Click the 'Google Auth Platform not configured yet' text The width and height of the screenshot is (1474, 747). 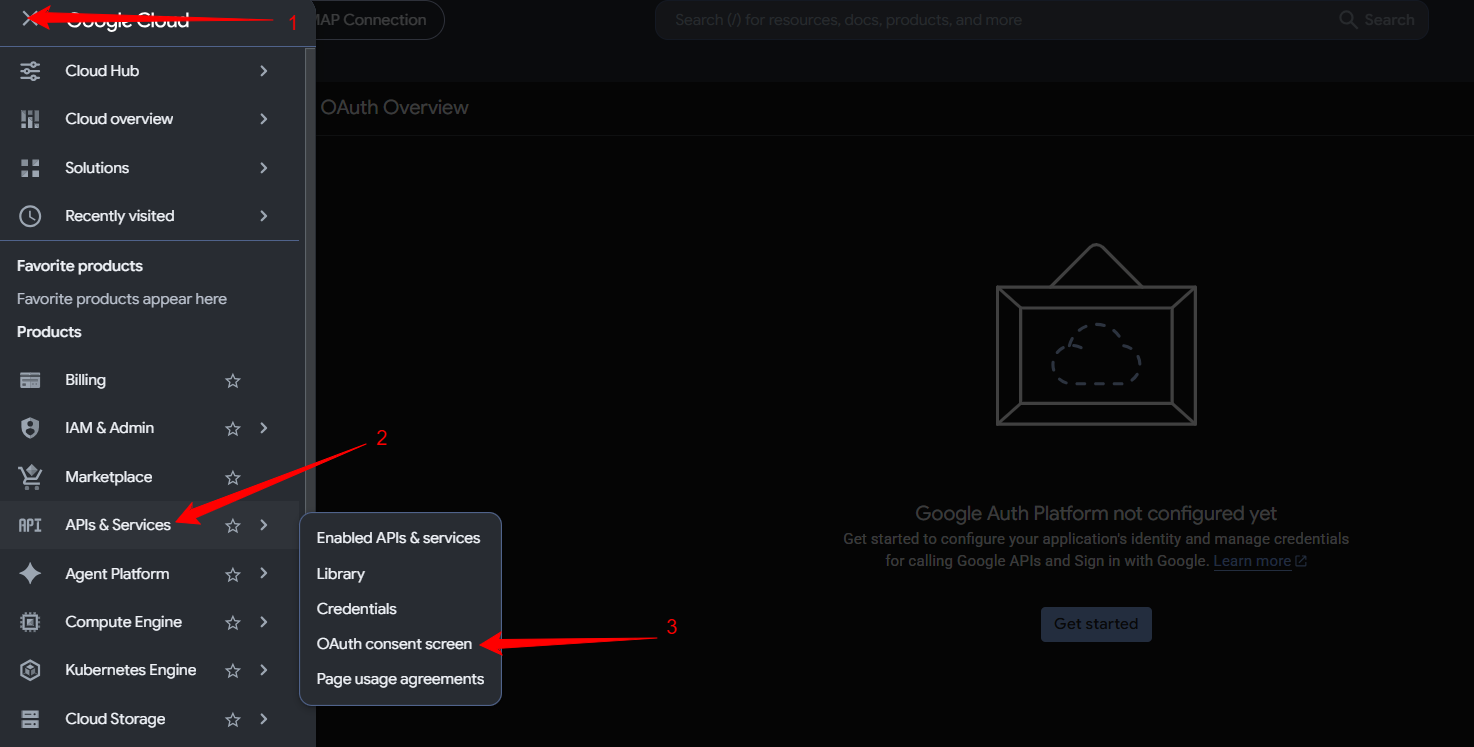1096,514
